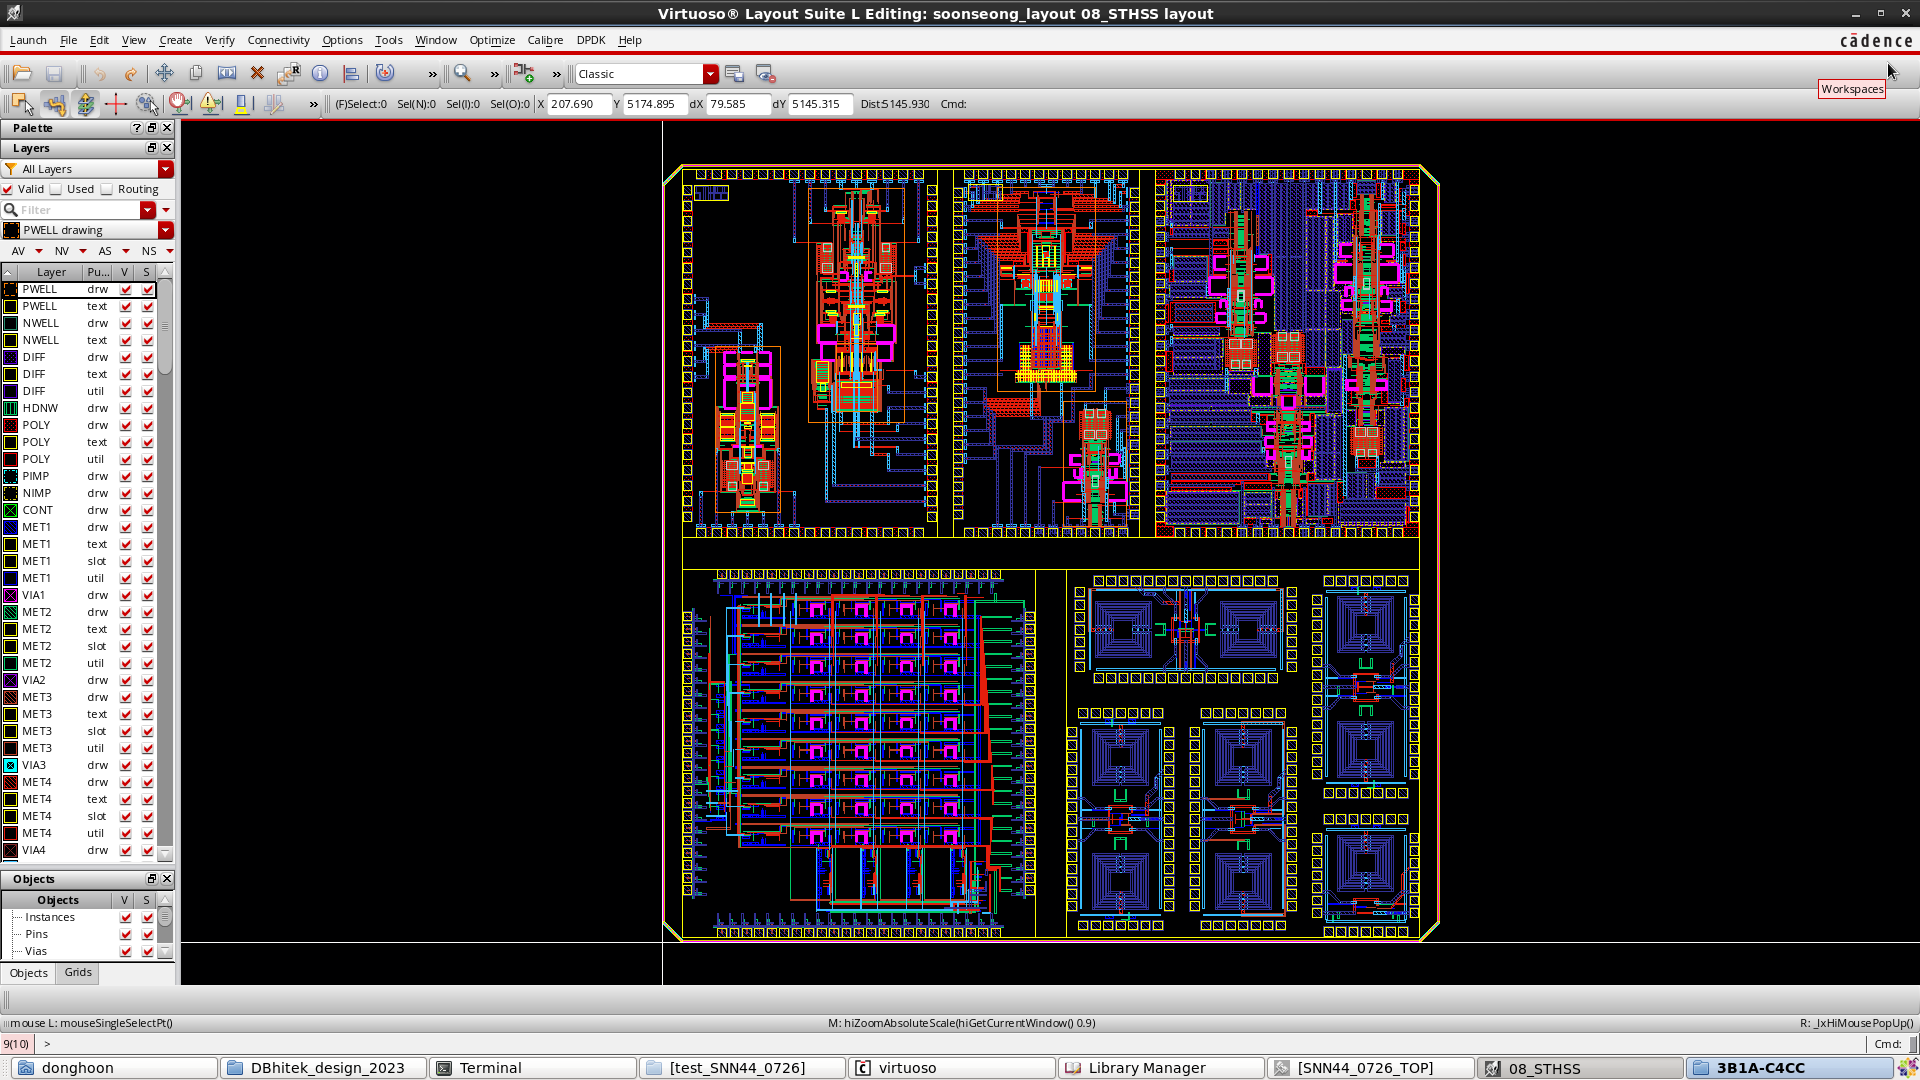This screenshot has width=1920, height=1080.
Task: Click the blue and yellow highlight icon
Action: click(242, 104)
